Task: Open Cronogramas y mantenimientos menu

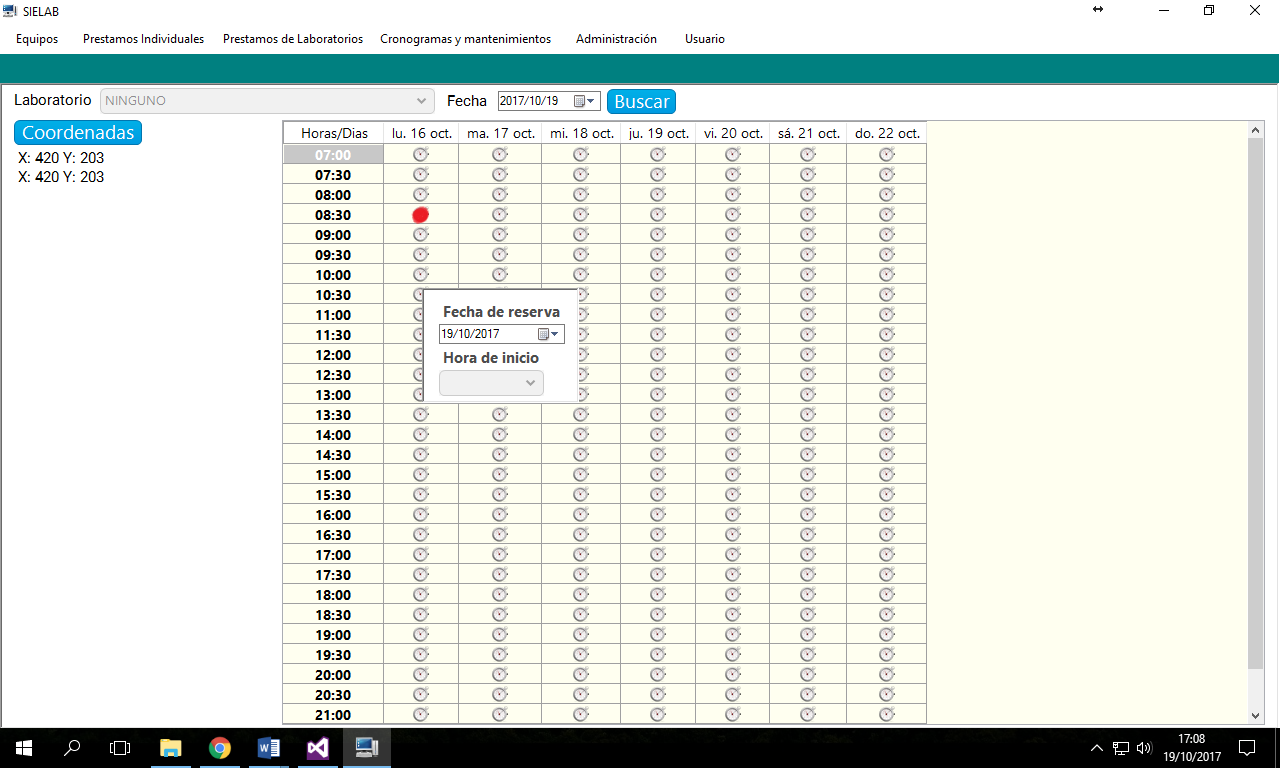Action: pyautogui.click(x=465, y=39)
